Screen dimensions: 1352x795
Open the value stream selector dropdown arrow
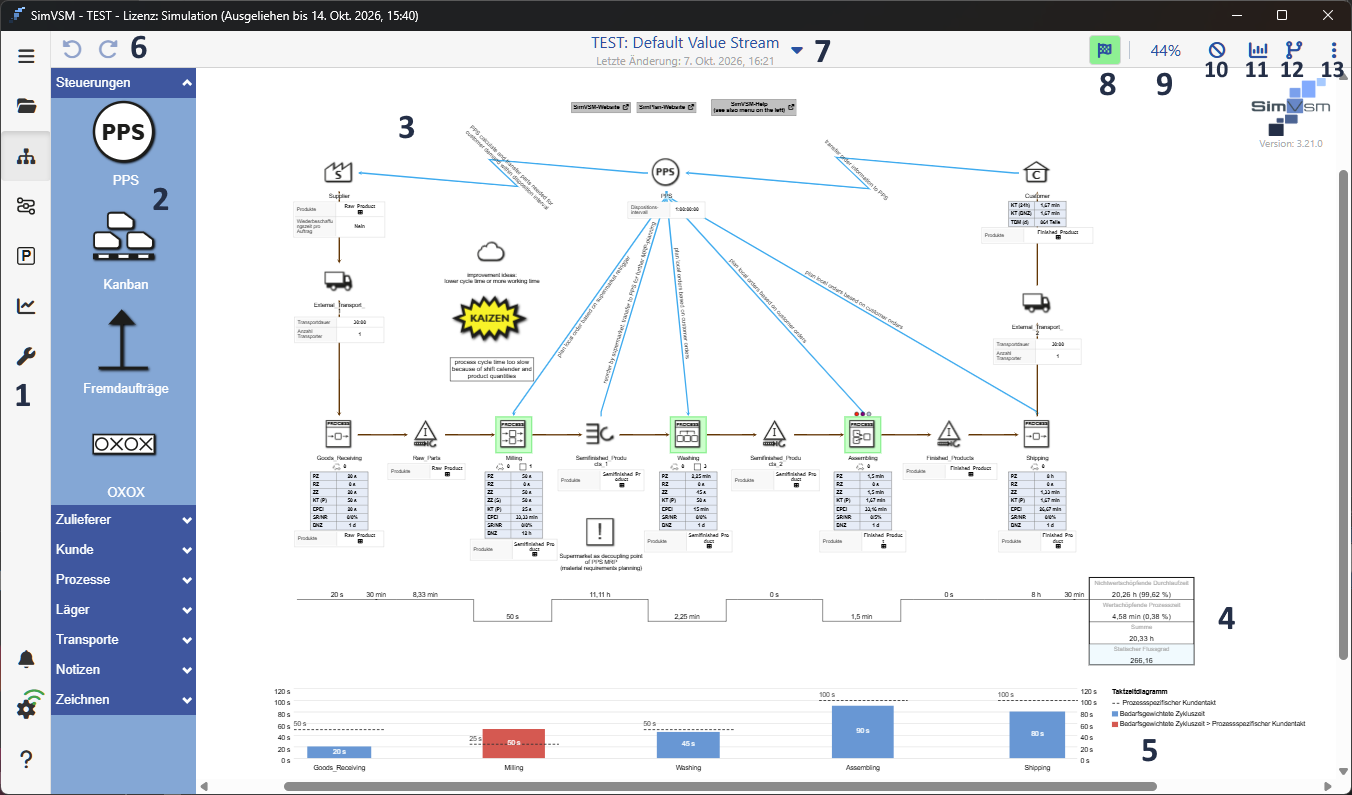797,50
